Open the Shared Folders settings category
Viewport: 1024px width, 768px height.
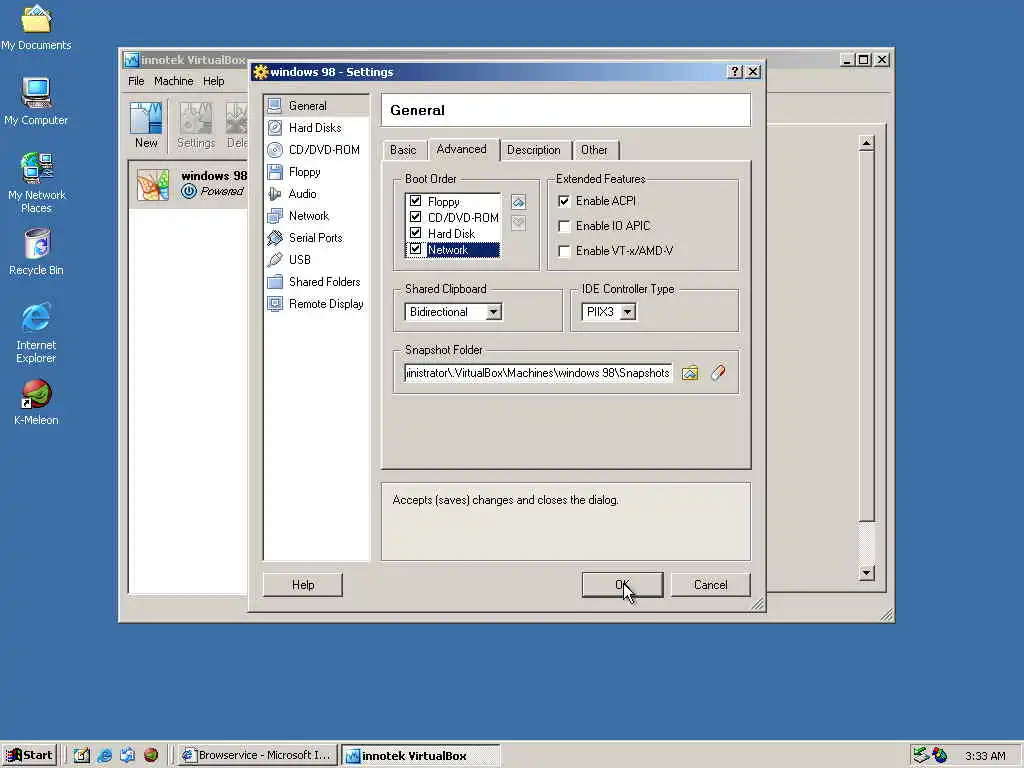click(x=315, y=281)
